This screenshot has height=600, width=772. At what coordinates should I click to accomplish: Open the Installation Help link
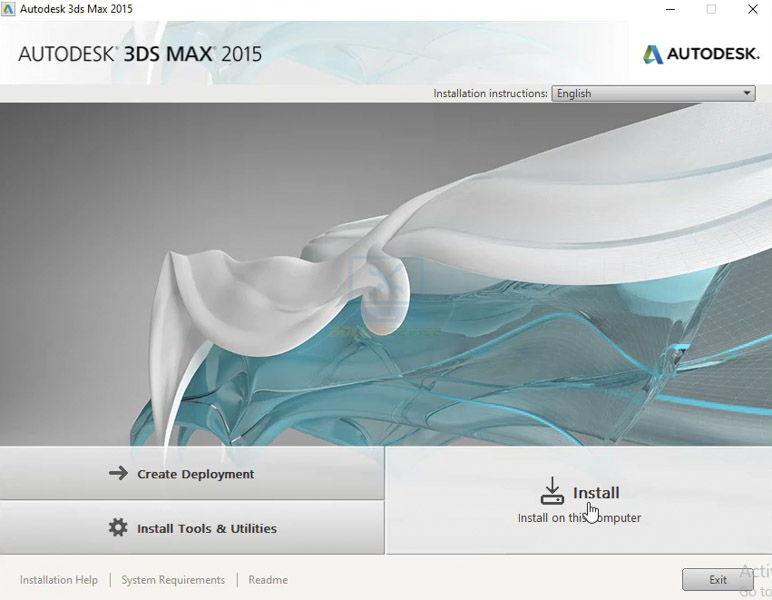pyautogui.click(x=59, y=580)
